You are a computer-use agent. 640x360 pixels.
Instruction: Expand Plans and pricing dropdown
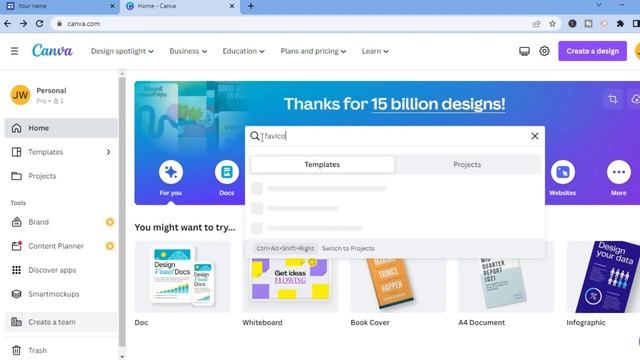click(x=313, y=51)
